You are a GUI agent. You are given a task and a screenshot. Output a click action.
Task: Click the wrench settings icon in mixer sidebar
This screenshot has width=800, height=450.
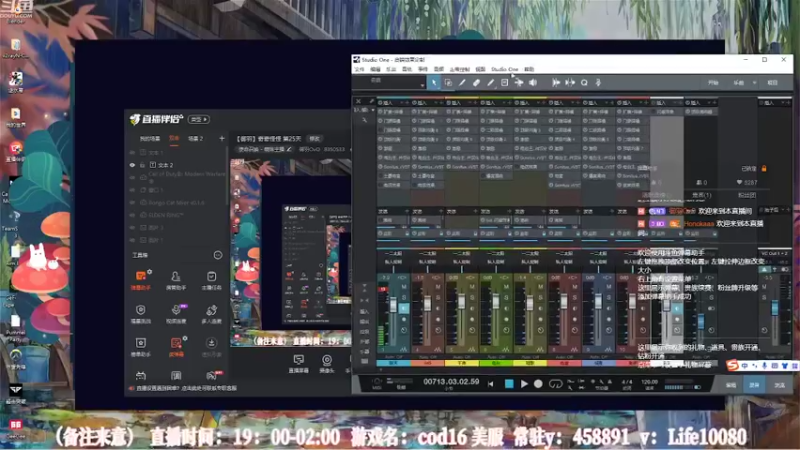click(364, 119)
